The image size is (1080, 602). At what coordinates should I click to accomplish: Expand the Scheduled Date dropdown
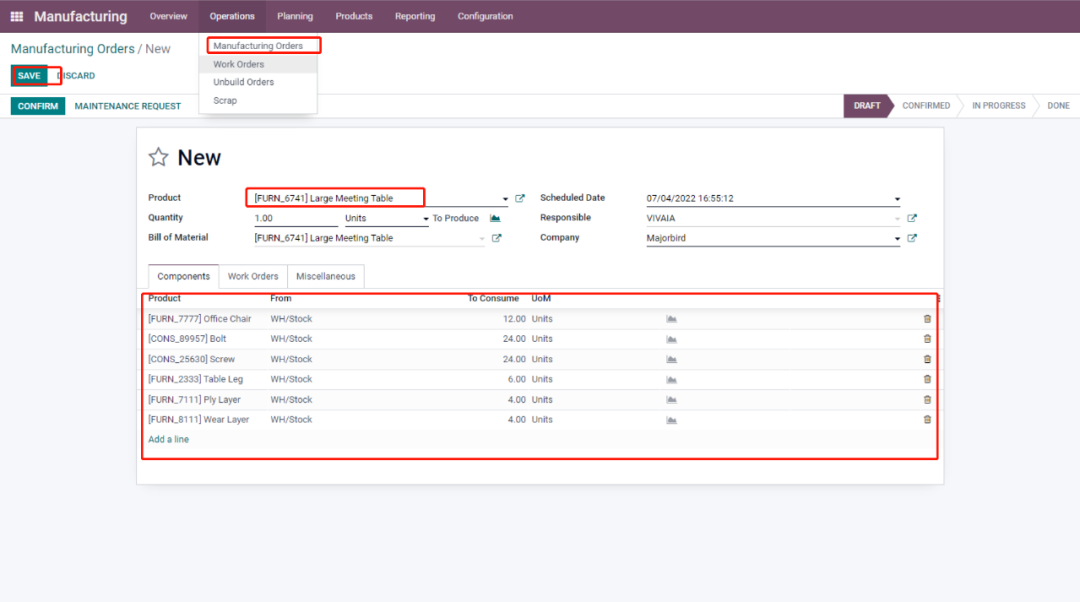pyautogui.click(x=897, y=199)
